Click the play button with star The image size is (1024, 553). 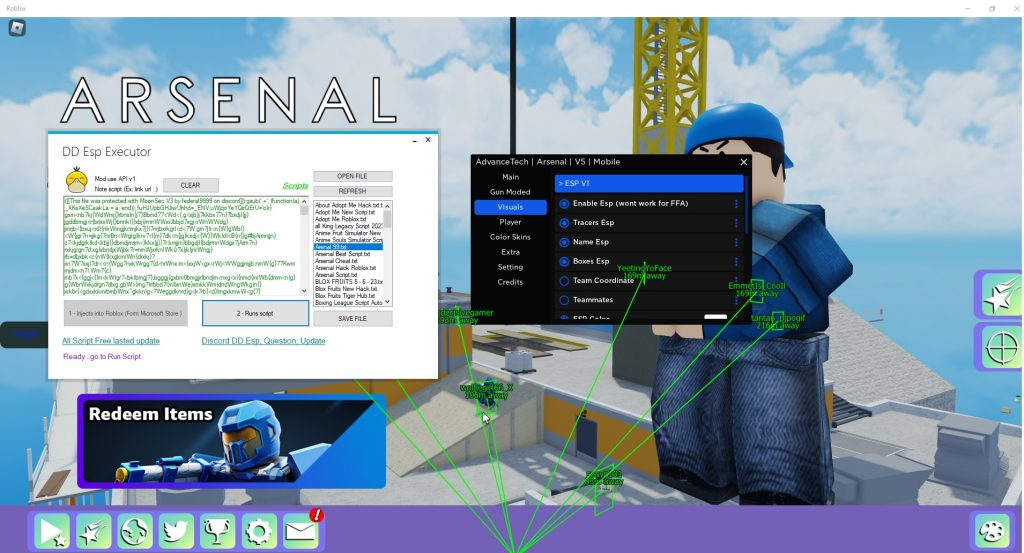tap(52, 531)
